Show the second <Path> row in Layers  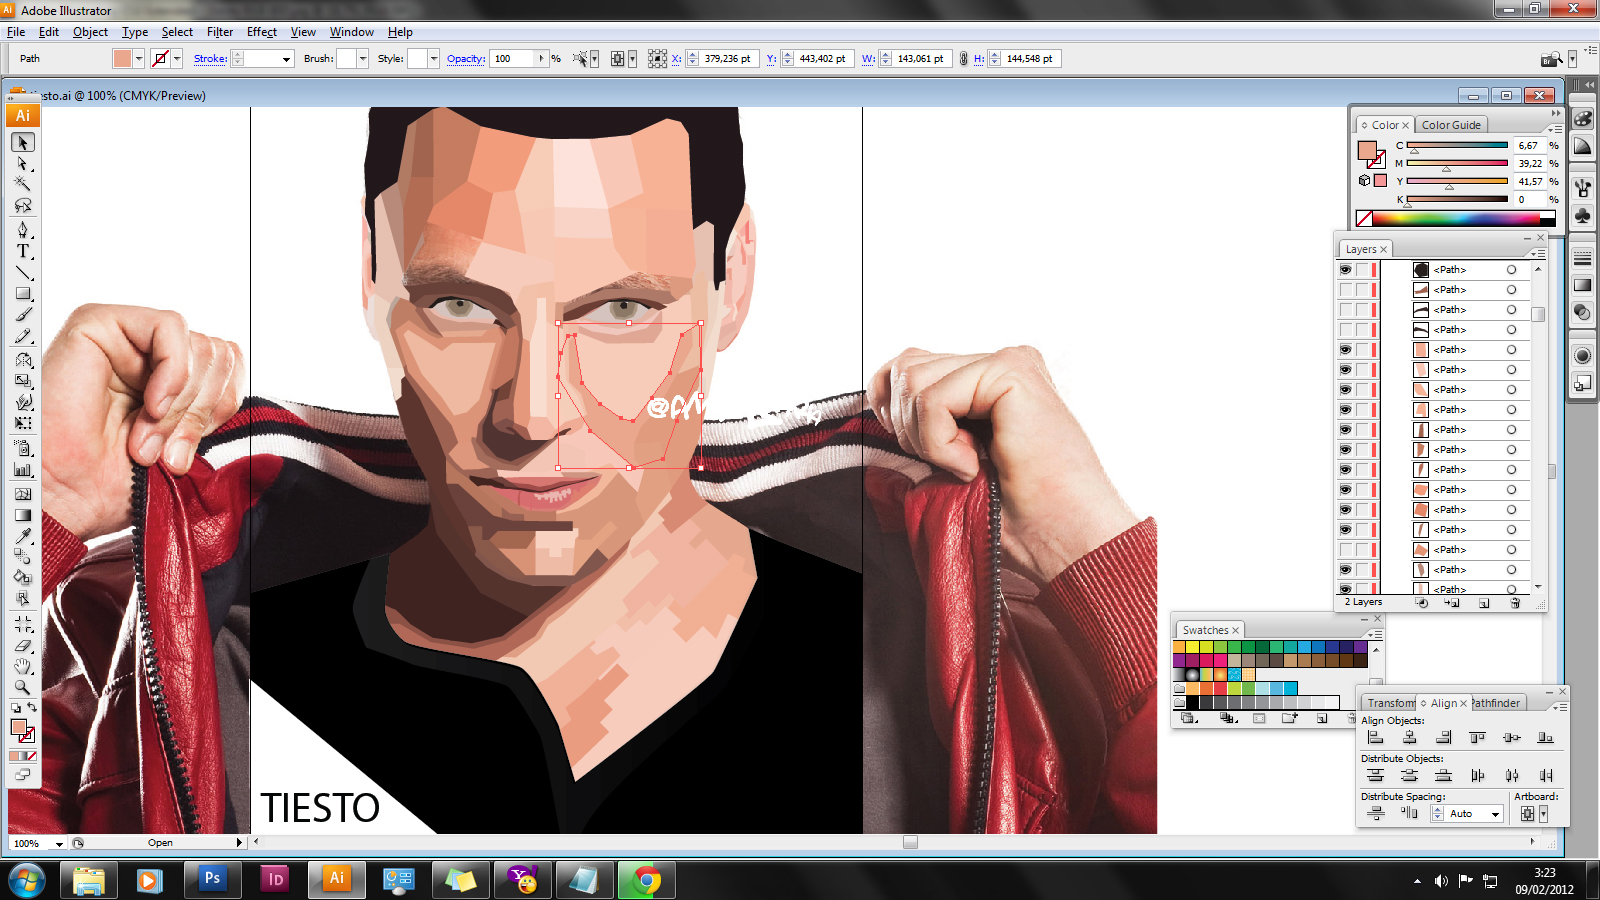[1346, 290]
